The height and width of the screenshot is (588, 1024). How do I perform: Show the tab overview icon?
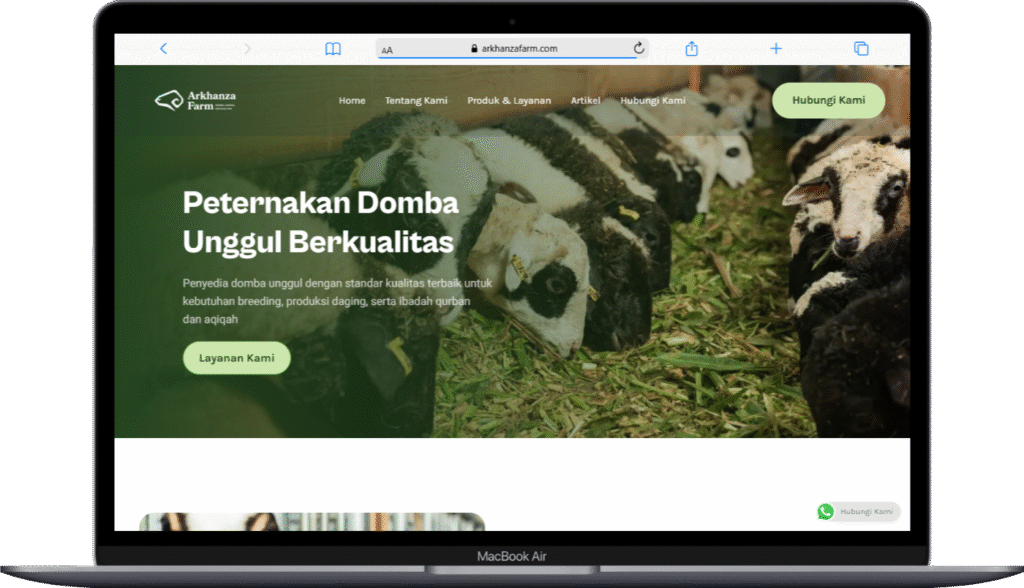[x=860, y=48]
